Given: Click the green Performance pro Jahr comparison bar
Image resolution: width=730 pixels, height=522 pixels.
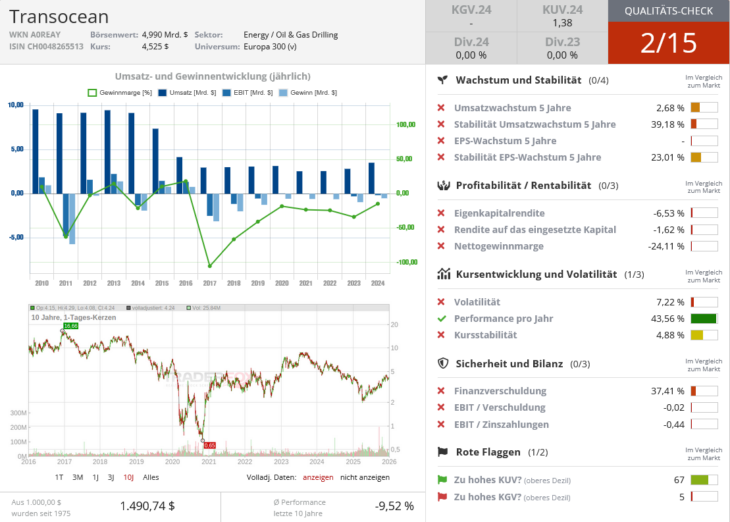Looking at the screenshot, I should pyautogui.click(x=704, y=318).
